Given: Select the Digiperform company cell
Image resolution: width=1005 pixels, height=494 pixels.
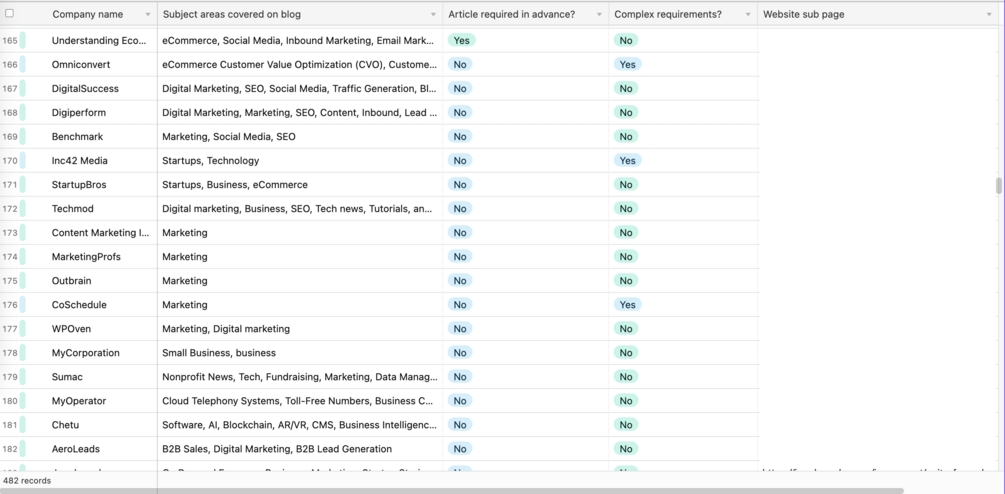Looking at the screenshot, I should coord(91,112).
